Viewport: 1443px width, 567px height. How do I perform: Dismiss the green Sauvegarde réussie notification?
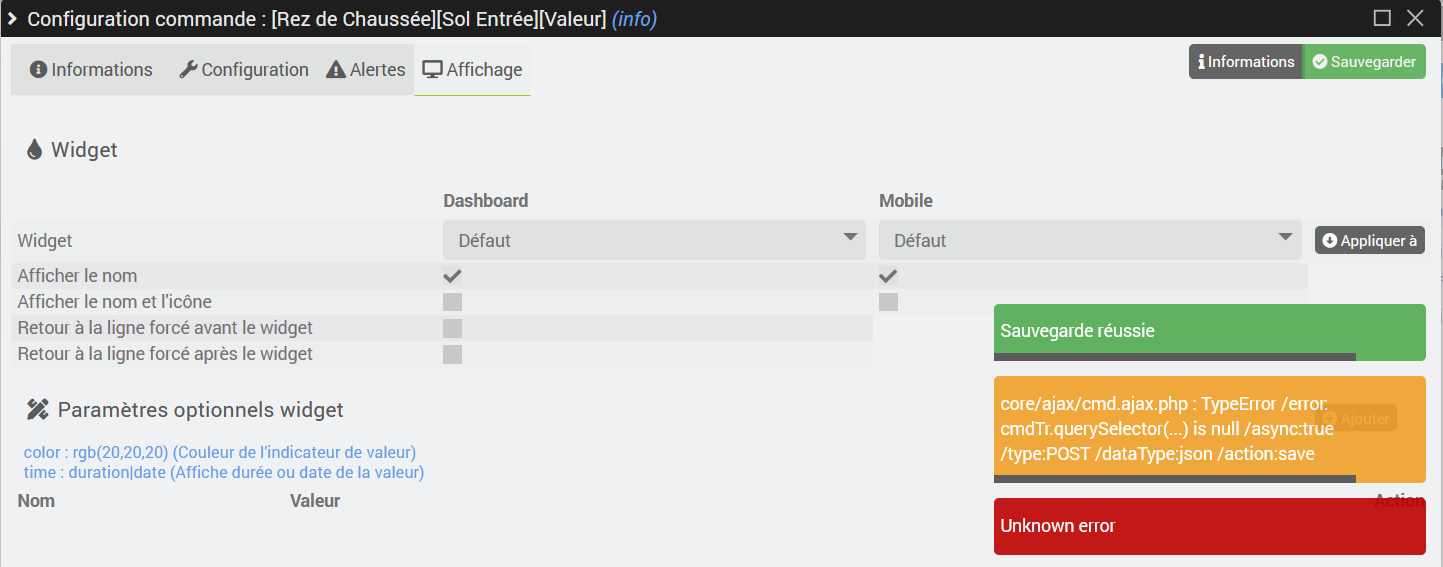(x=1210, y=332)
